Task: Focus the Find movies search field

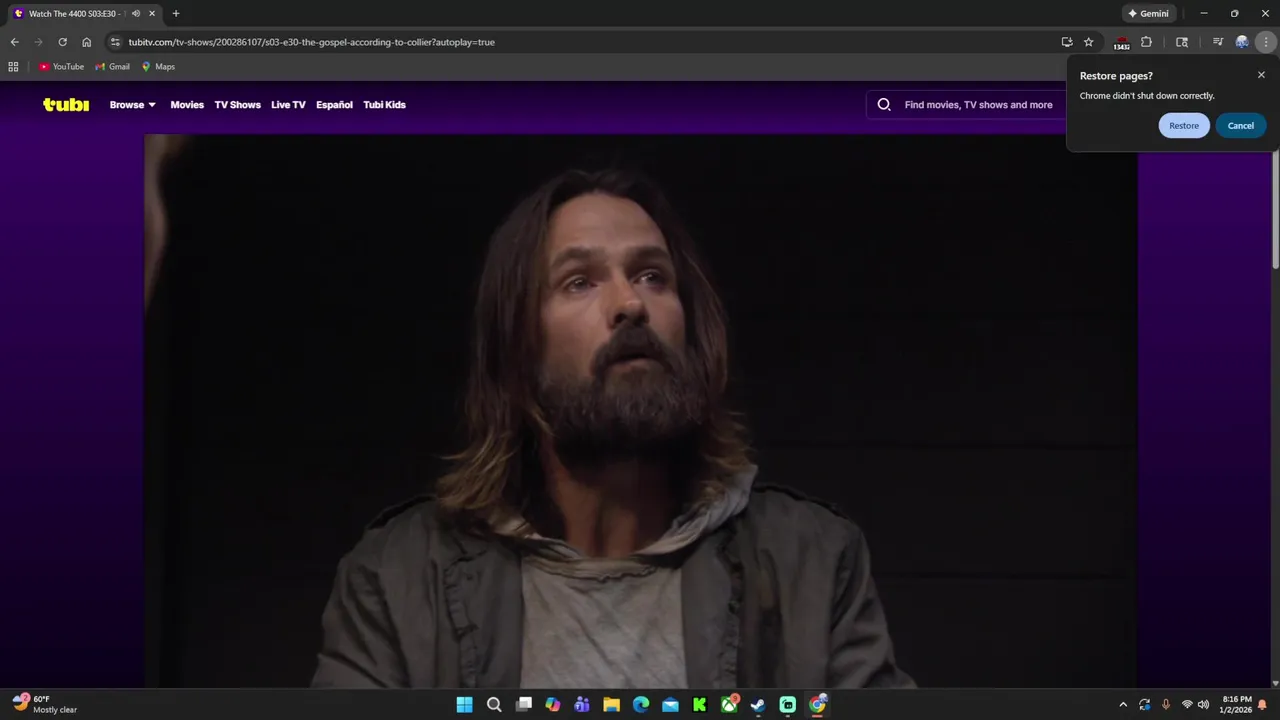Action: tap(978, 105)
